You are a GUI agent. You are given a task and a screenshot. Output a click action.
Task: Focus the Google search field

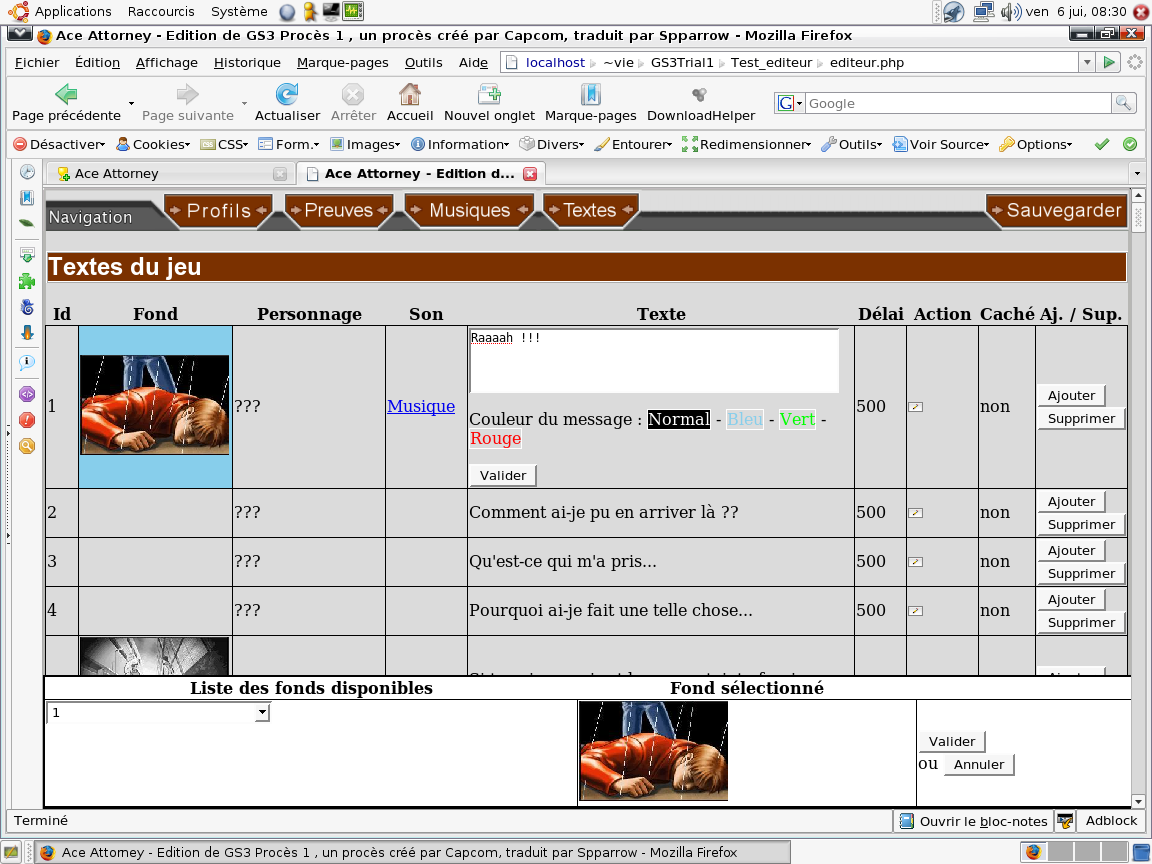point(959,104)
